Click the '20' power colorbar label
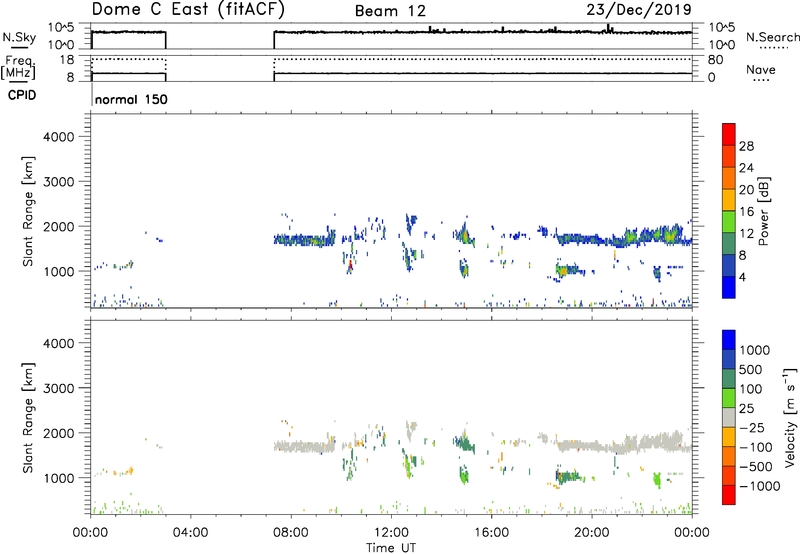The image size is (800, 554). 746,190
